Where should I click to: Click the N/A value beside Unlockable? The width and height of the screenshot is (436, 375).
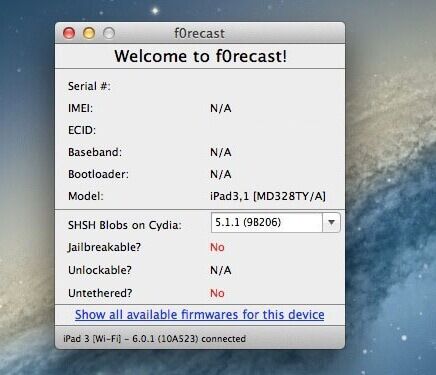pyautogui.click(x=221, y=270)
